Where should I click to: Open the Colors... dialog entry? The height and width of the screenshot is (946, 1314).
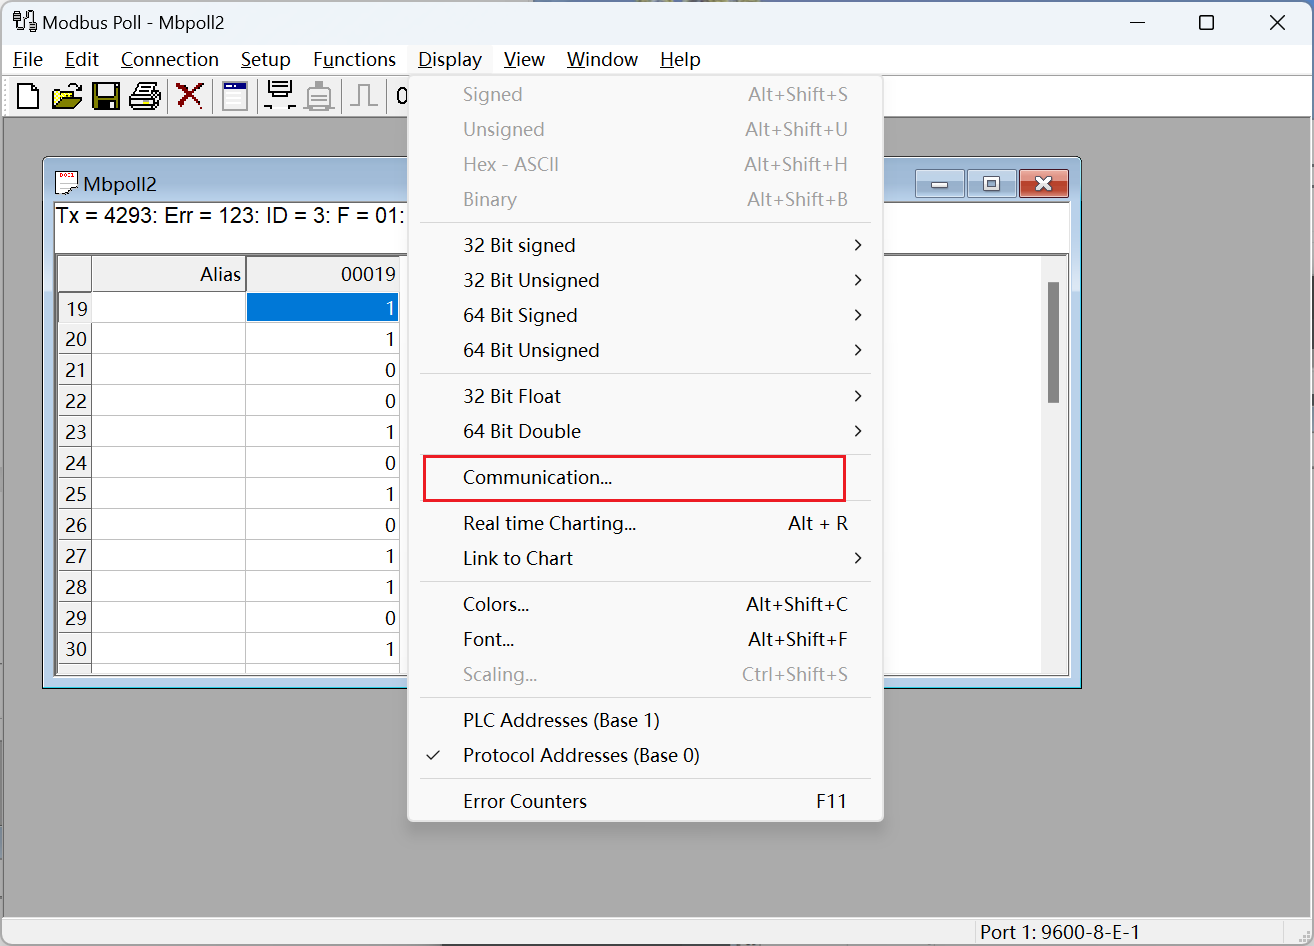(496, 605)
